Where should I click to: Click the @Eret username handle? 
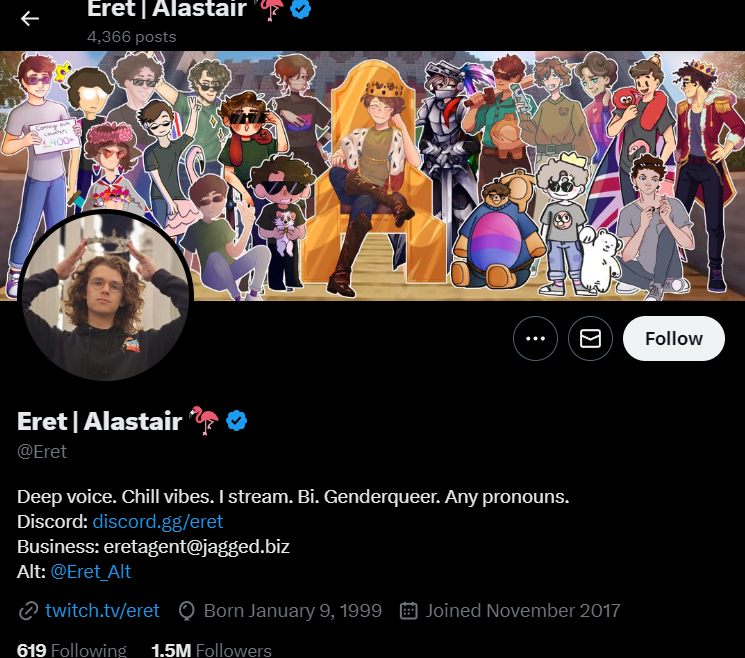tap(42, 451)
